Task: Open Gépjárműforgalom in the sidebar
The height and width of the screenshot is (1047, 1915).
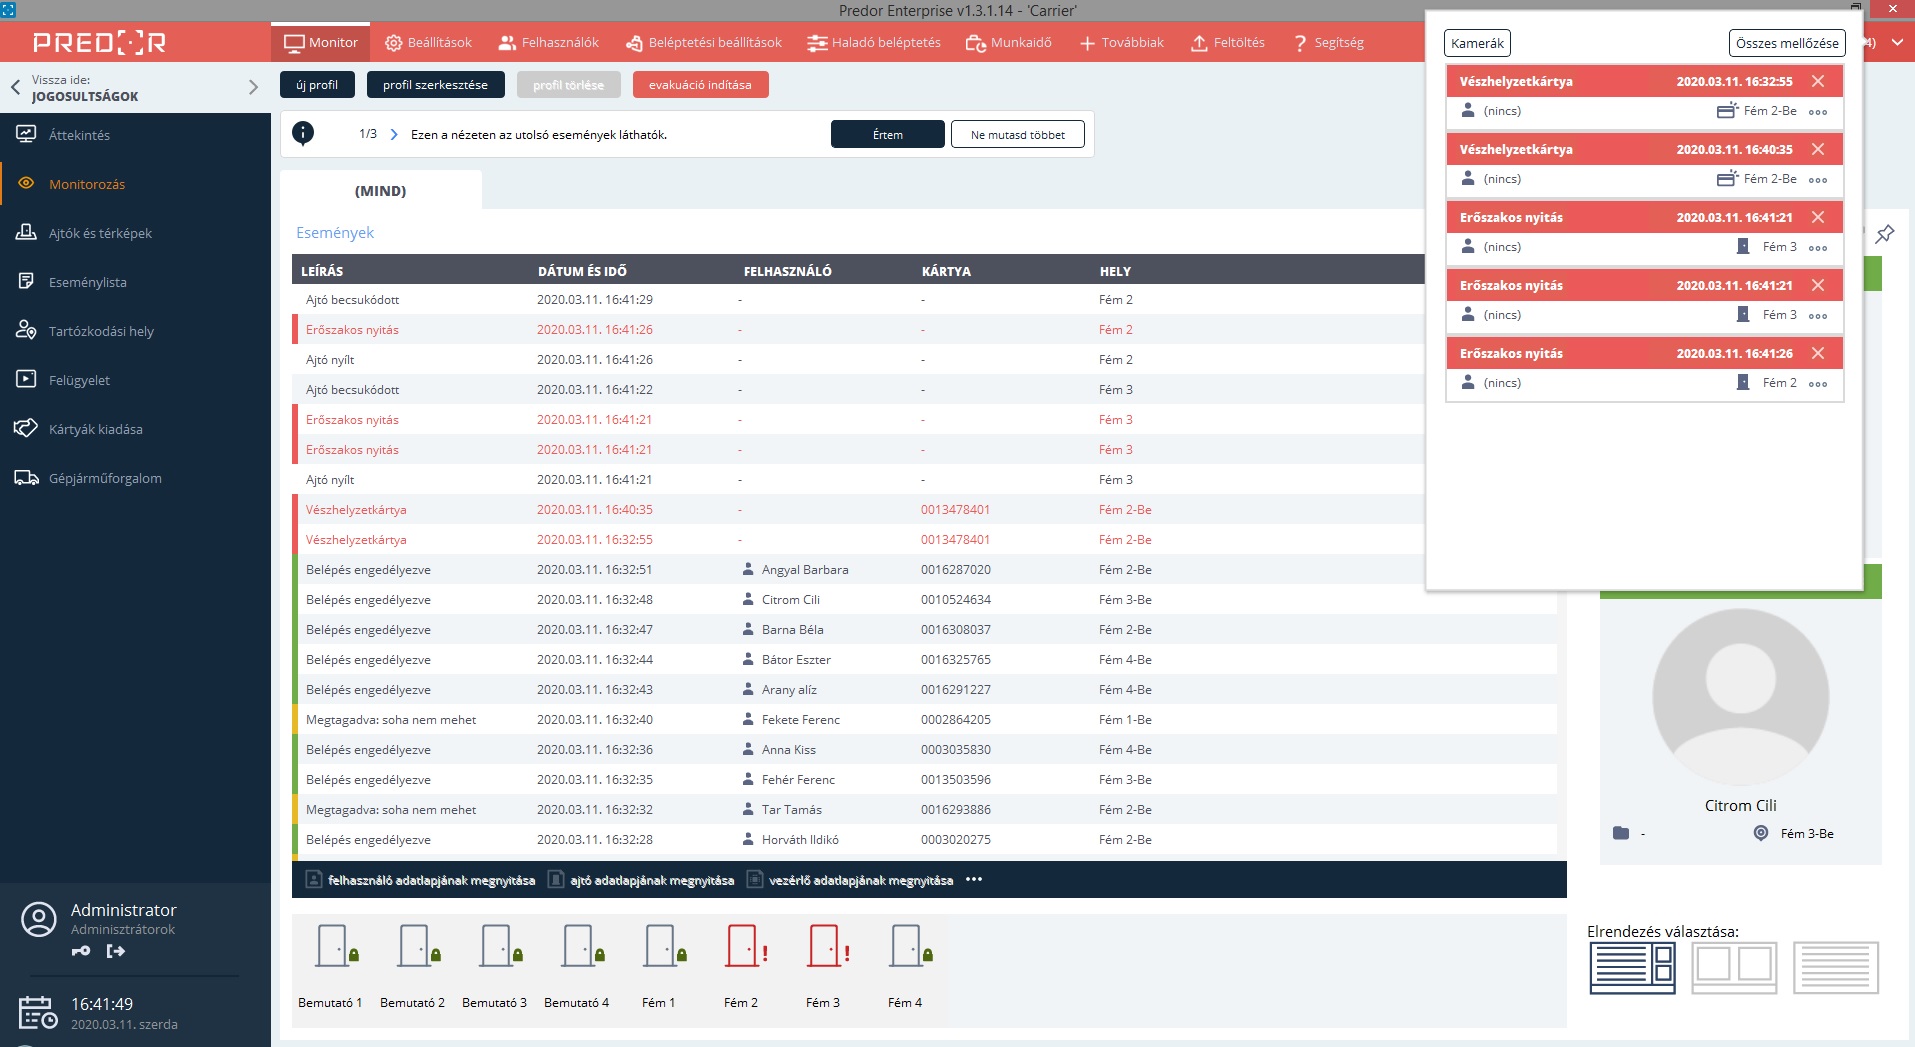Action: click(x=105, y=478)
